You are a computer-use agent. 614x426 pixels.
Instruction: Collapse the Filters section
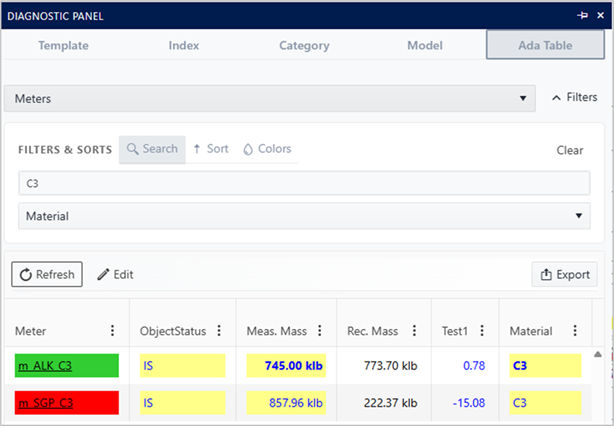click(574, 98)
